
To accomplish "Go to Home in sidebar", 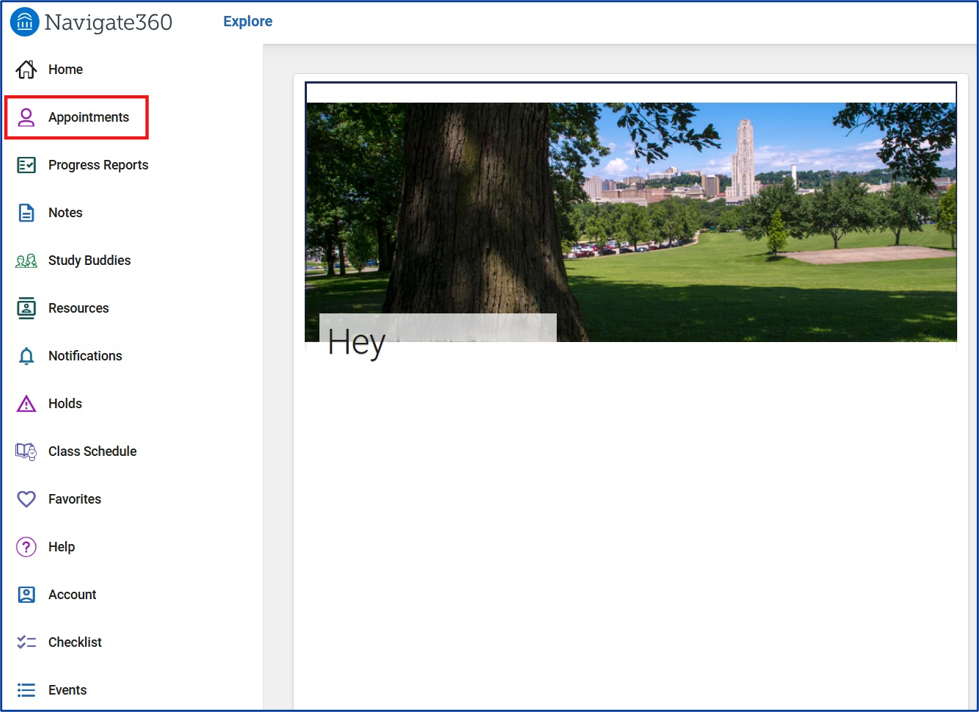I will [66, 69].
